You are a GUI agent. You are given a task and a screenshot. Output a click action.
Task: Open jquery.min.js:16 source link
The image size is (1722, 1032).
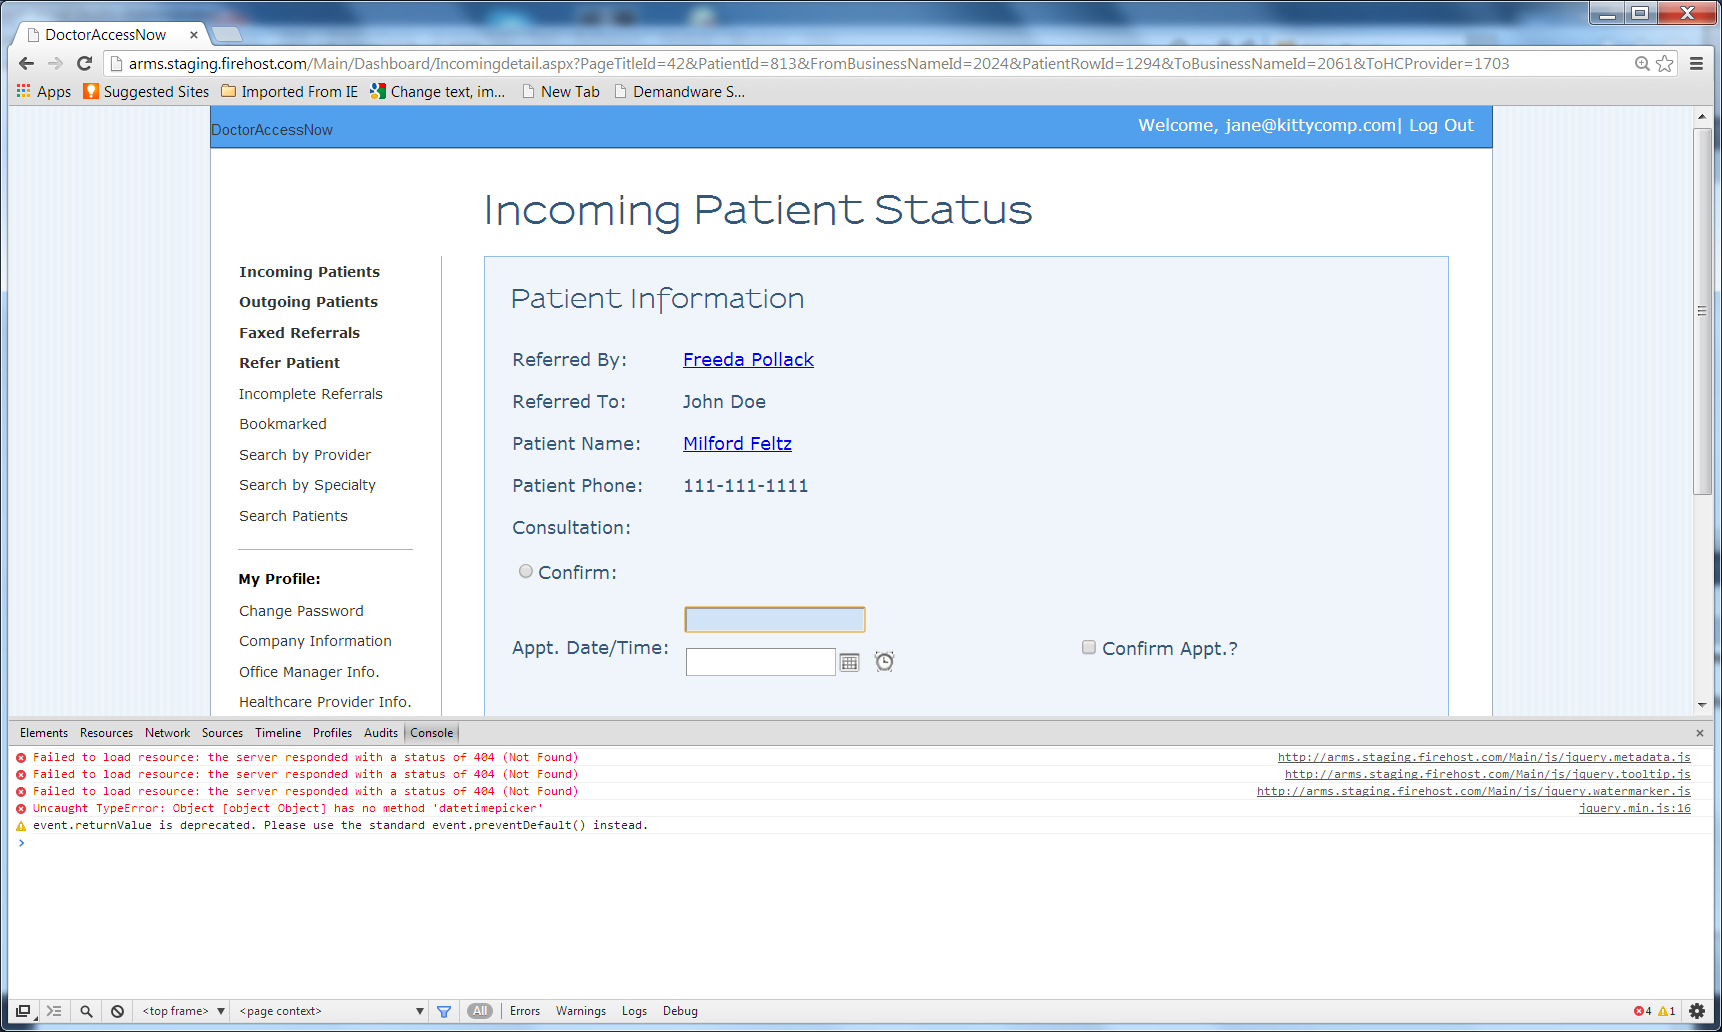pyautogui.click(x=1634, y=808)
